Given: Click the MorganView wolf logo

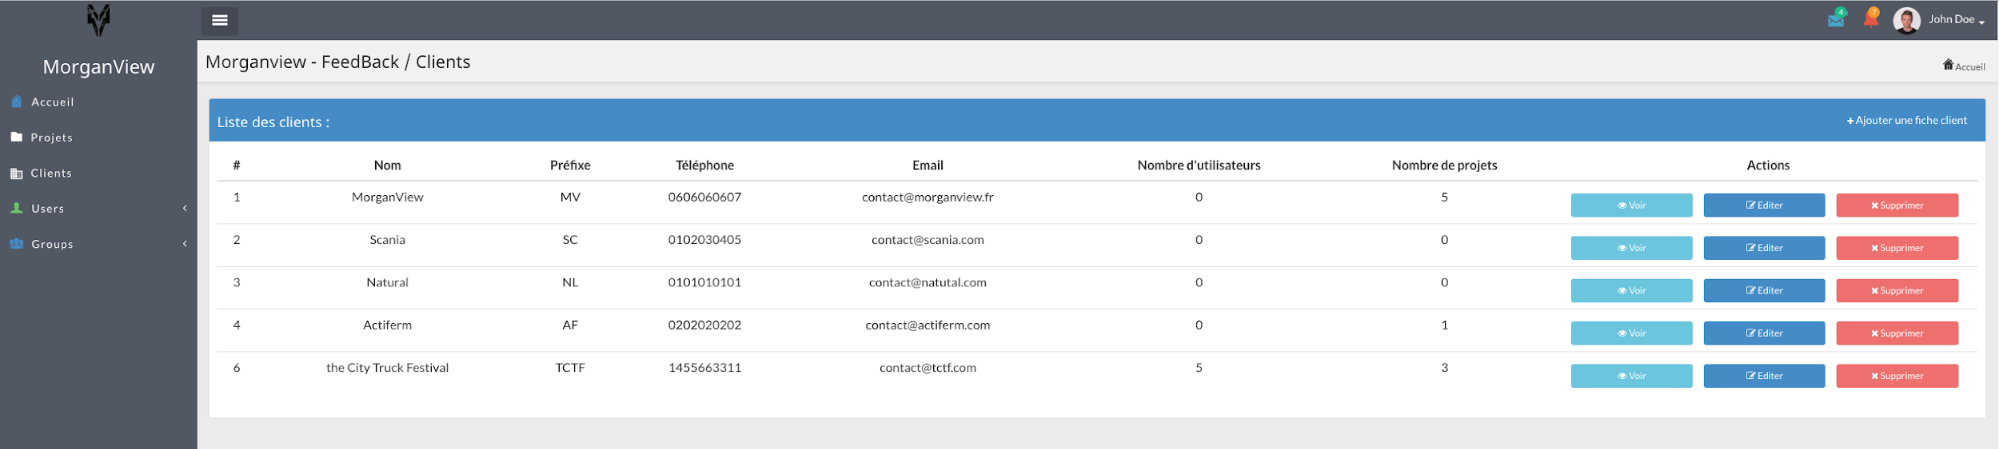Looking at the screenshot, I should pyautogui.click(x=98, y=20).
